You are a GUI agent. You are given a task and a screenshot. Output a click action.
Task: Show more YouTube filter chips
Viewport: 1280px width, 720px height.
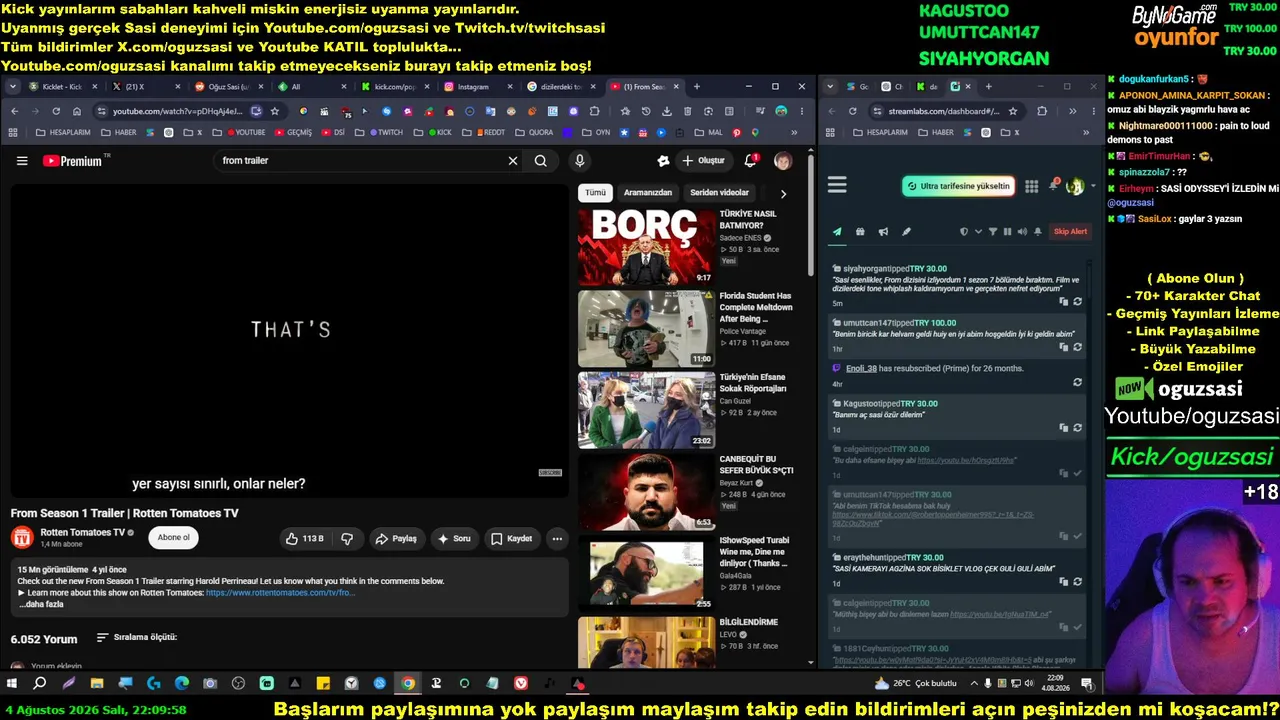tap(783, 193)
